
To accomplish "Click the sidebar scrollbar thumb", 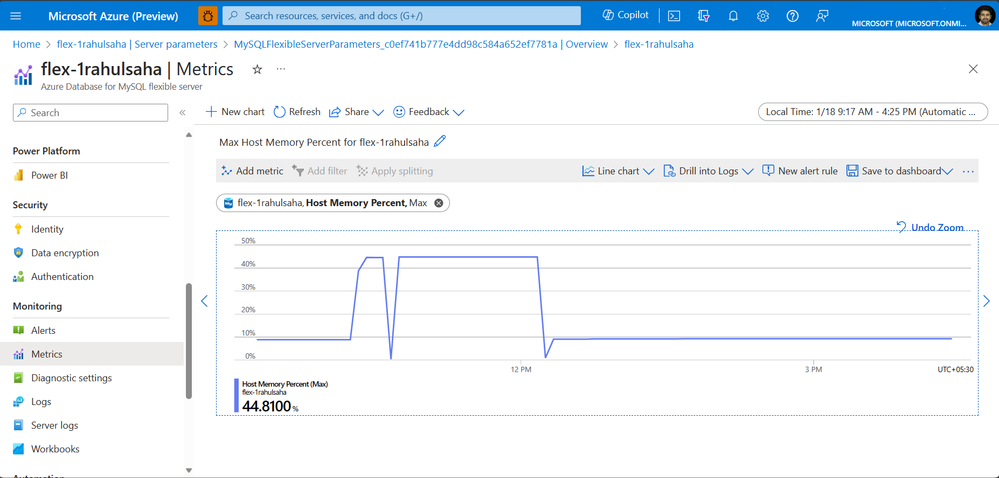I will (x=188, y=341).
